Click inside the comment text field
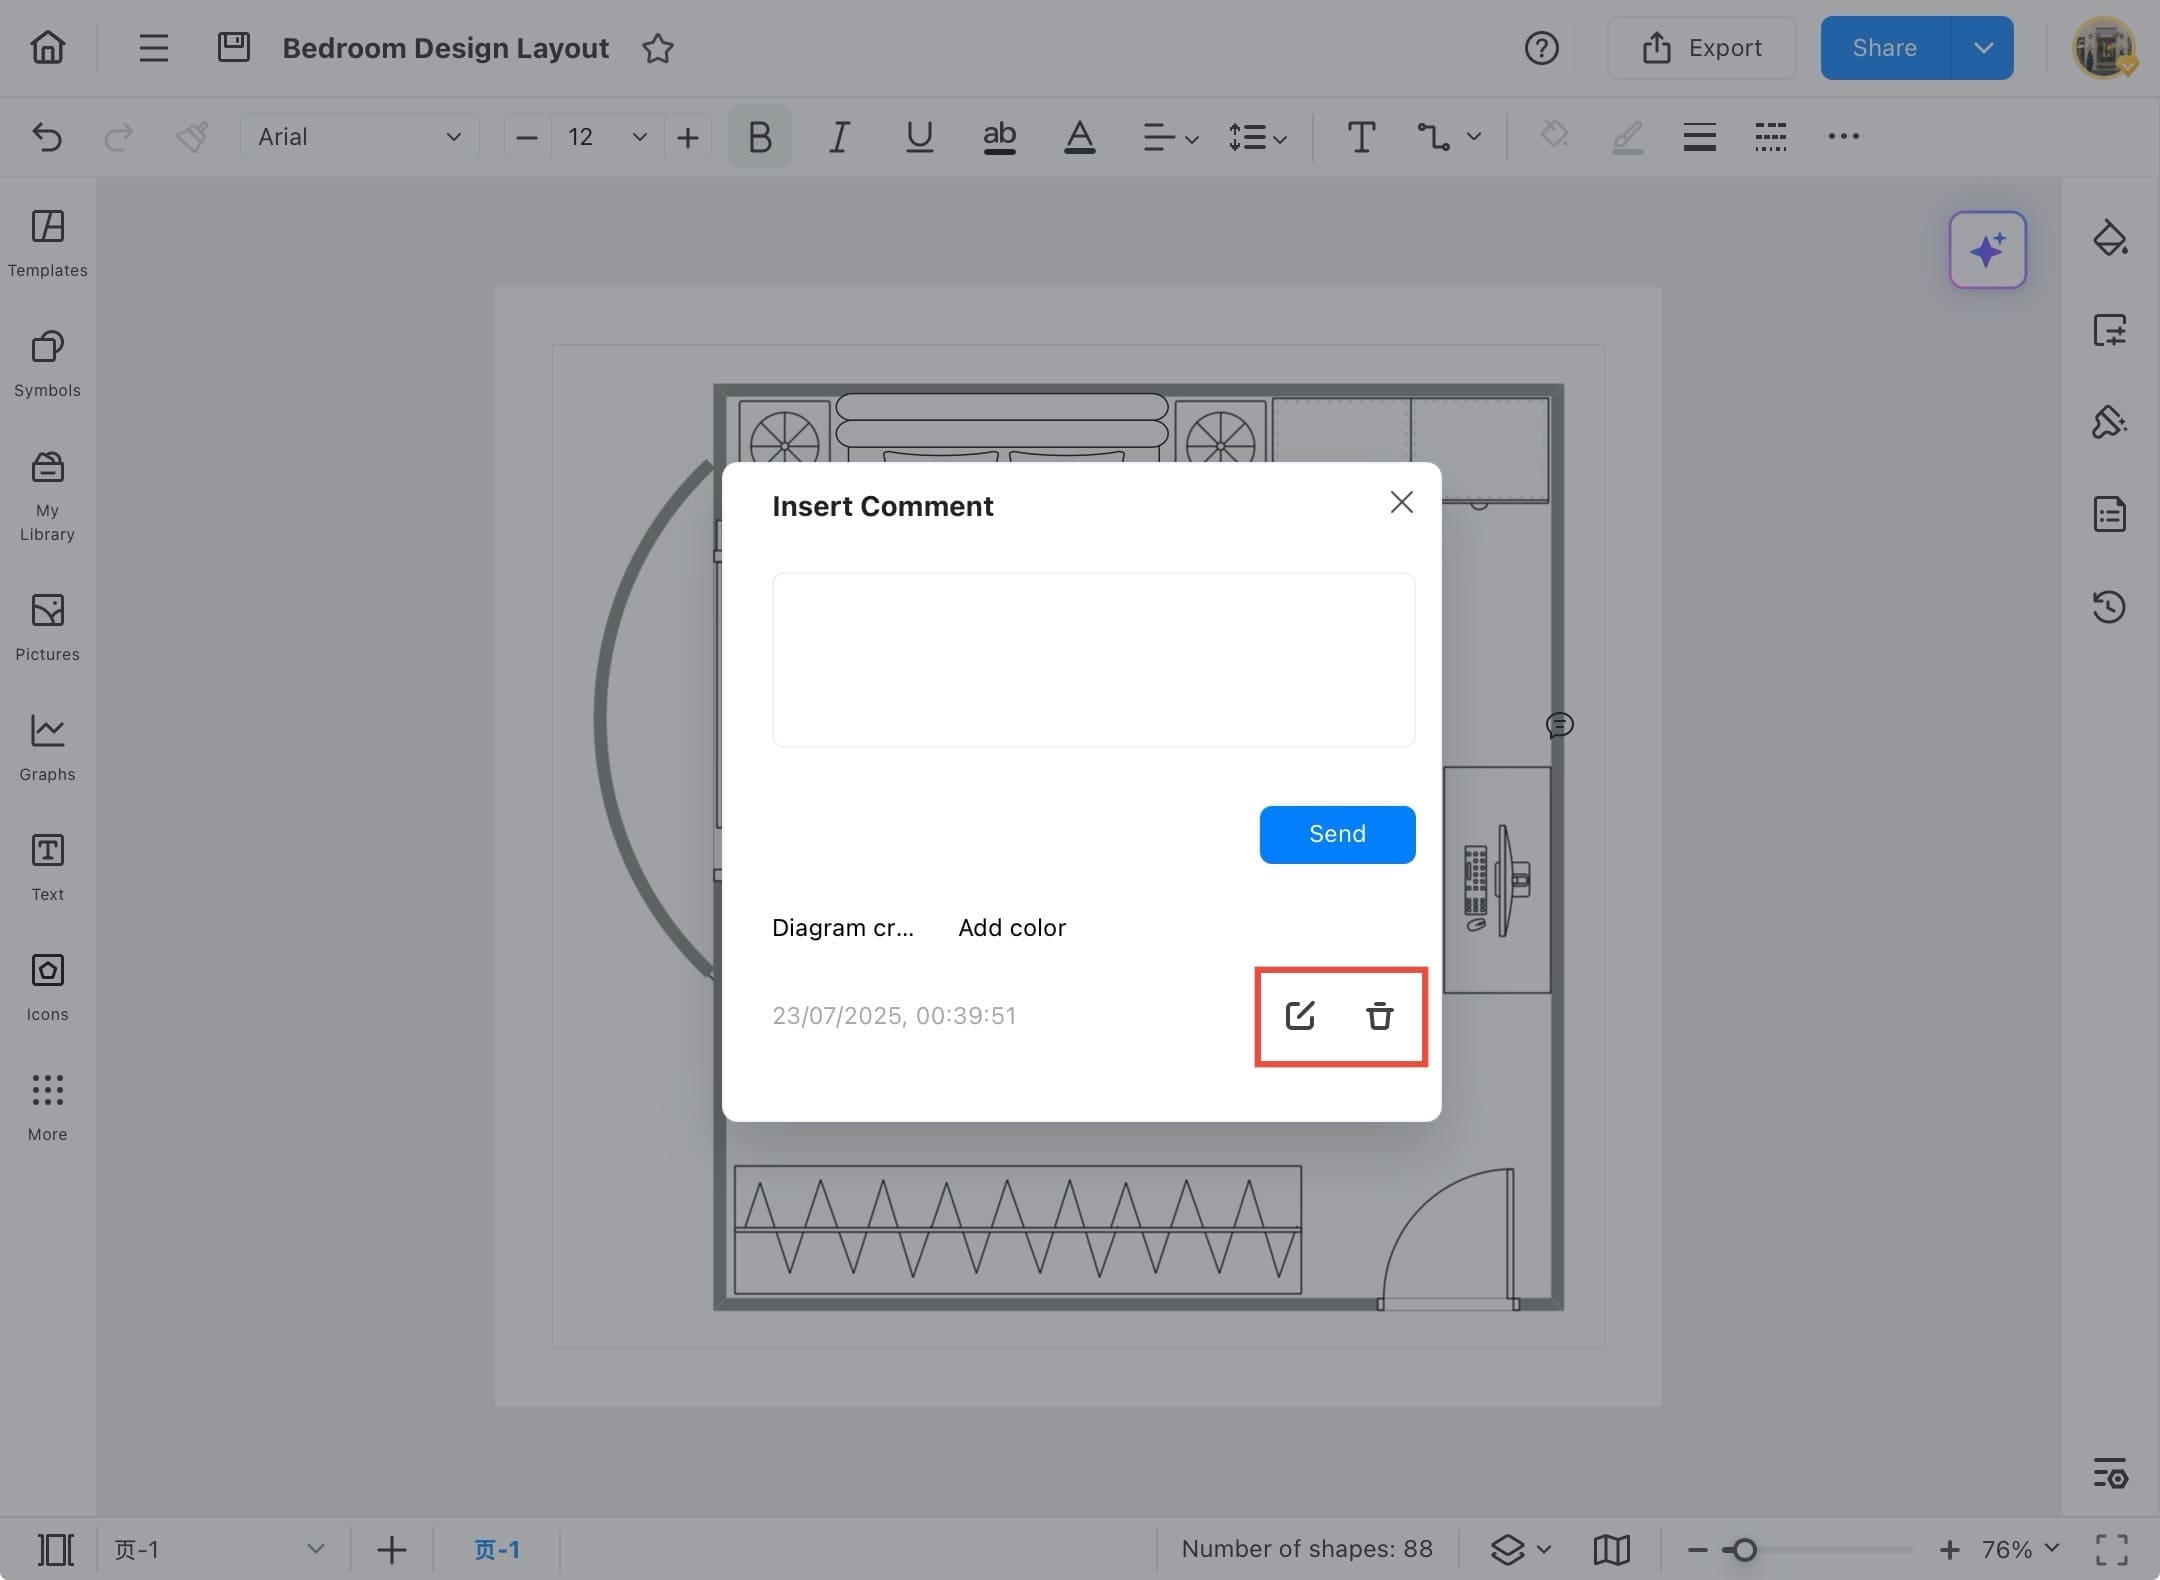The width and height of the screenshot is (2160, 1580). point(1092,660)
